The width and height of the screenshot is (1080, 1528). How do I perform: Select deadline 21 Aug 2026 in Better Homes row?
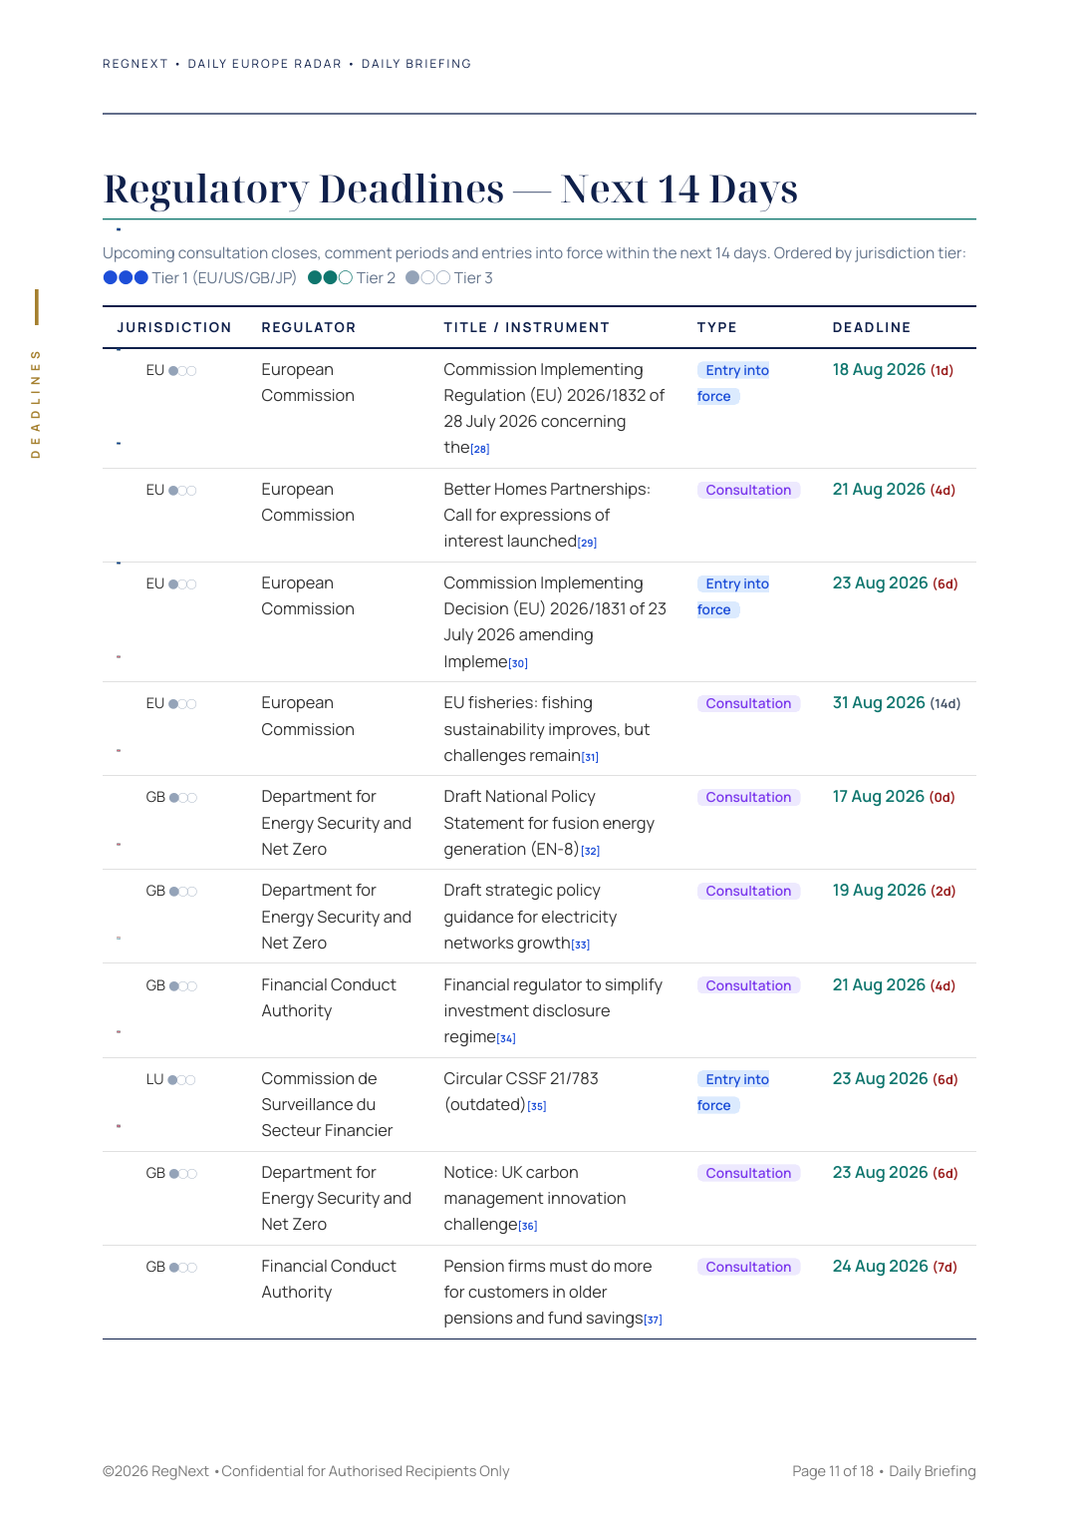tap(894, 490)
